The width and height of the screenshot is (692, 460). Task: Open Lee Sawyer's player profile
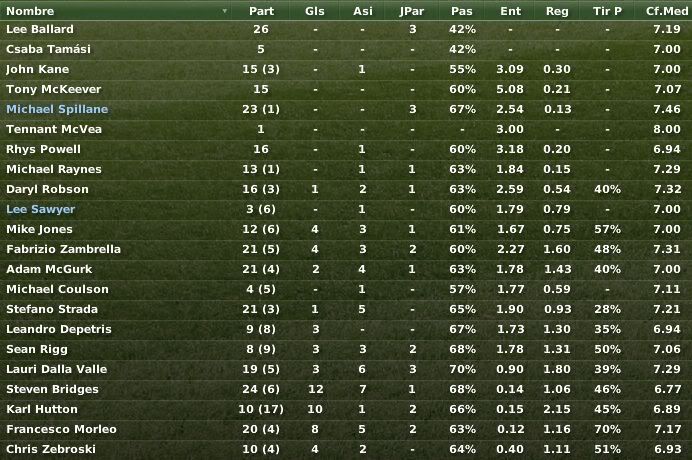[41, 209]
